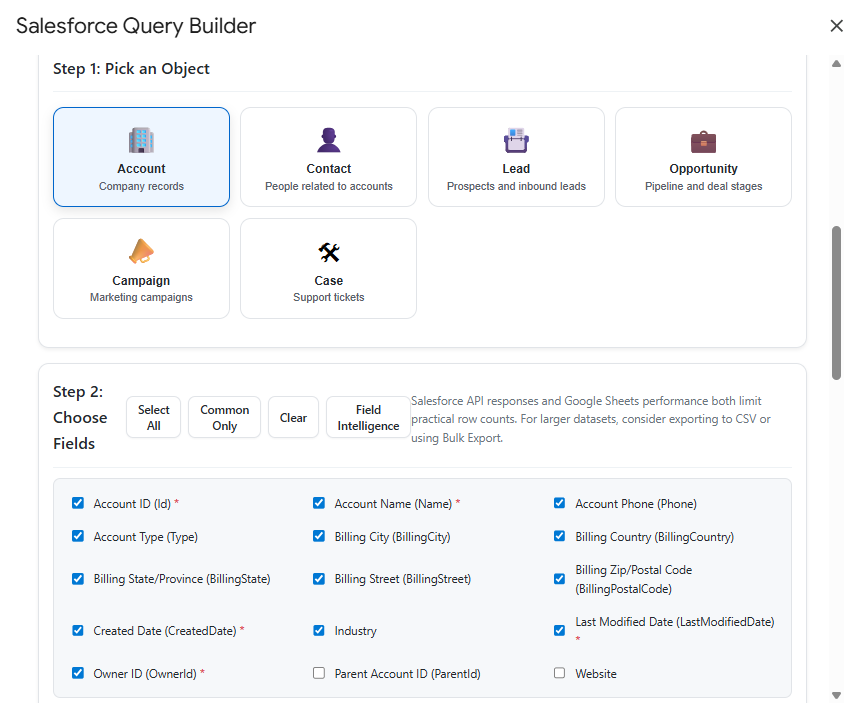Click the Select All button
The width and height of the screenshot is (859, 715).
[153, 417]
